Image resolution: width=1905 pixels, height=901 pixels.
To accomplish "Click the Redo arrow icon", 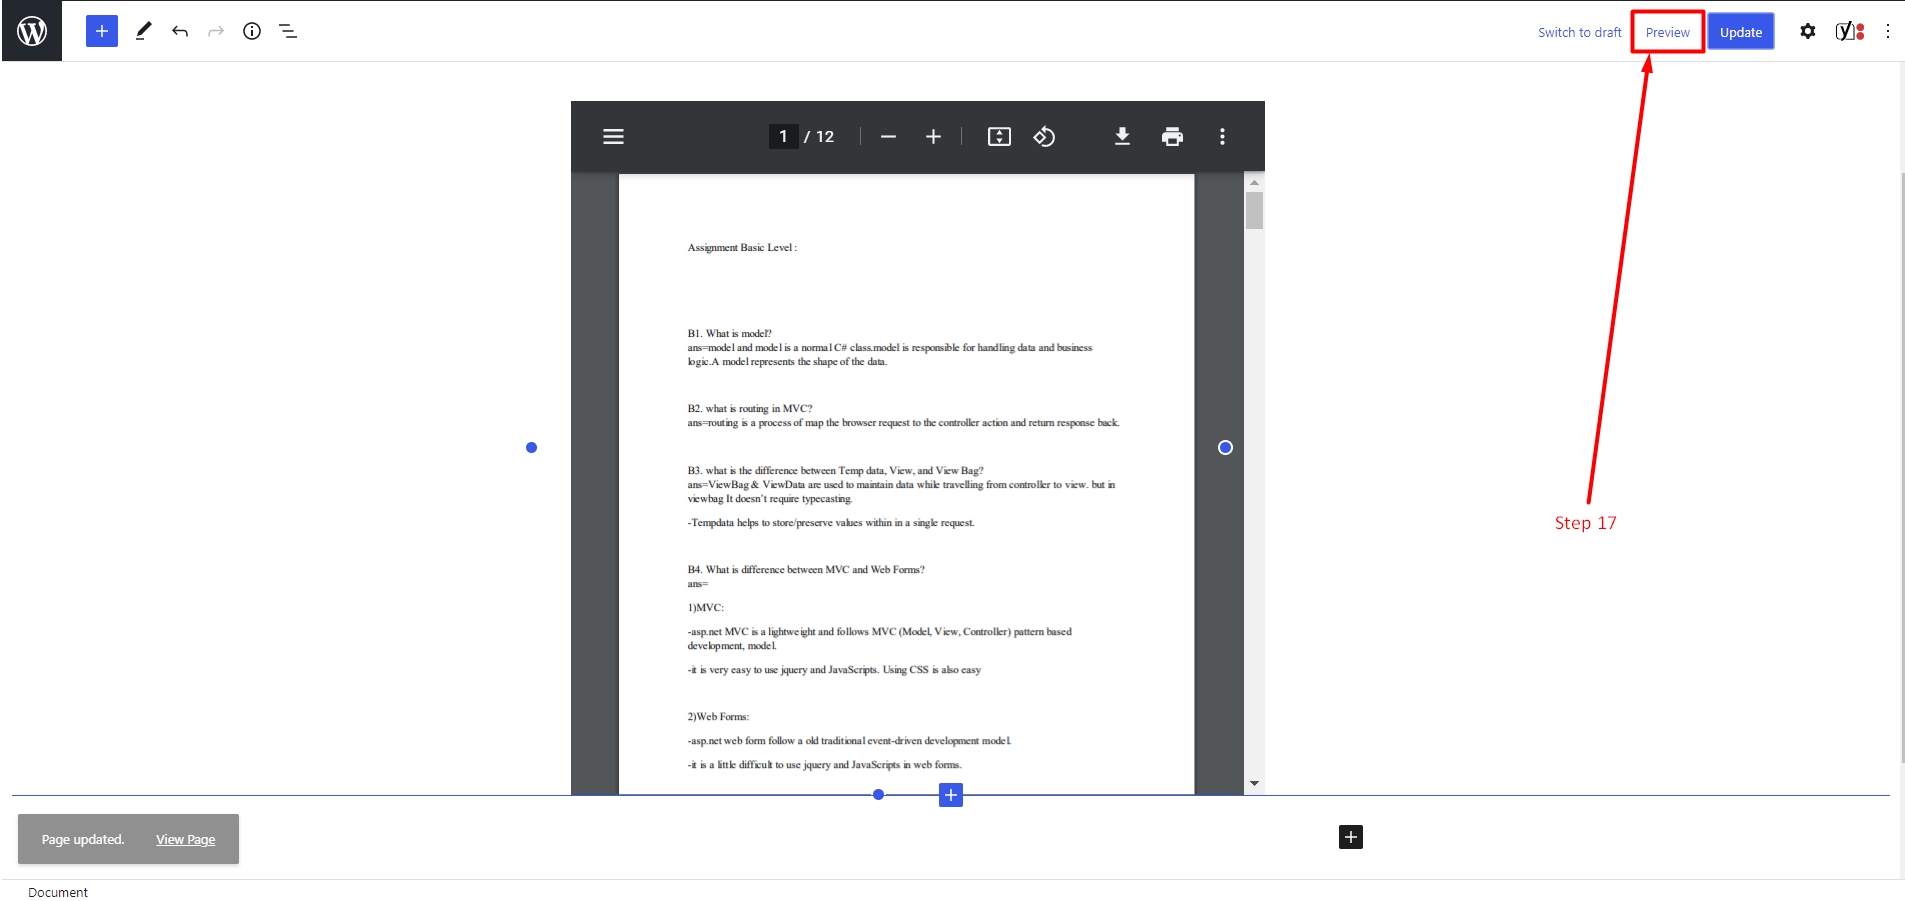I will (x=216, y=31).
